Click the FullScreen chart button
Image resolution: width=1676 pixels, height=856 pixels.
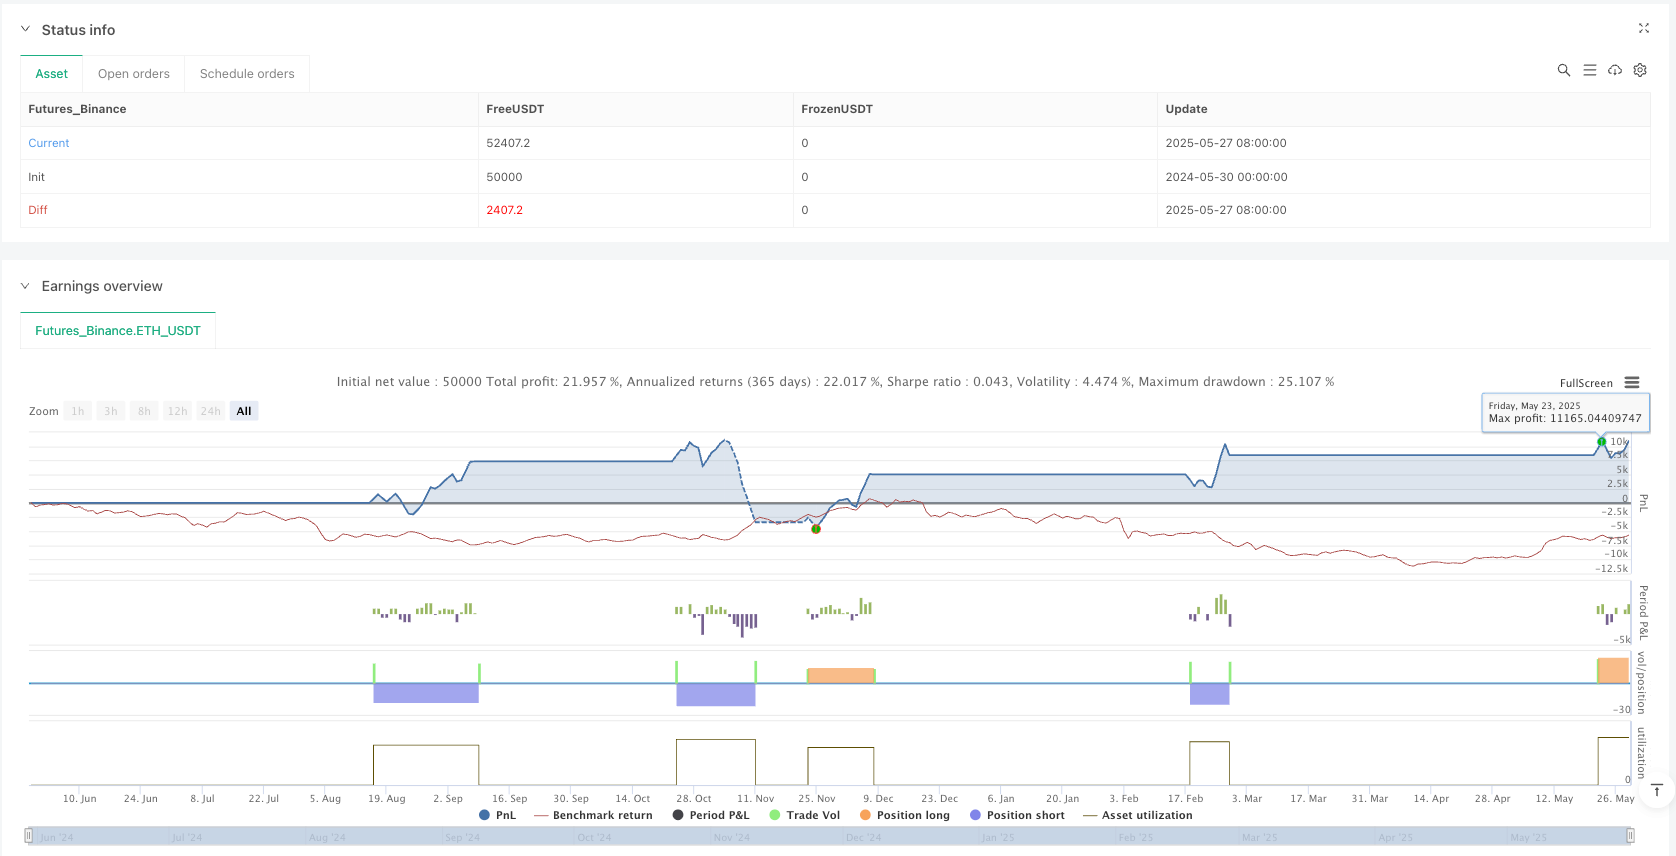coord(1586,383)
